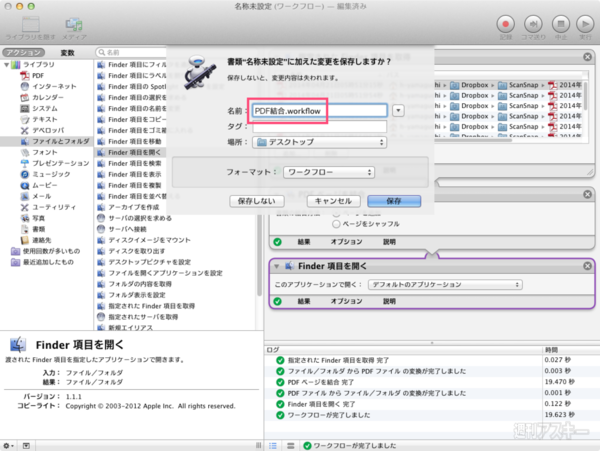Select the ページをシャッフル radio button
The image size is (600, 451).
tap(336, 224)
